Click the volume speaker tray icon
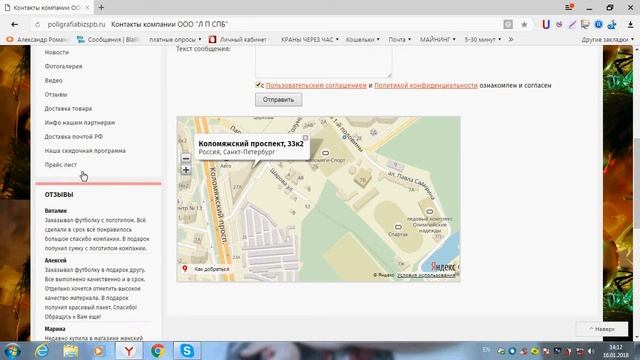 pyautogui.click(x=591, y=351)
